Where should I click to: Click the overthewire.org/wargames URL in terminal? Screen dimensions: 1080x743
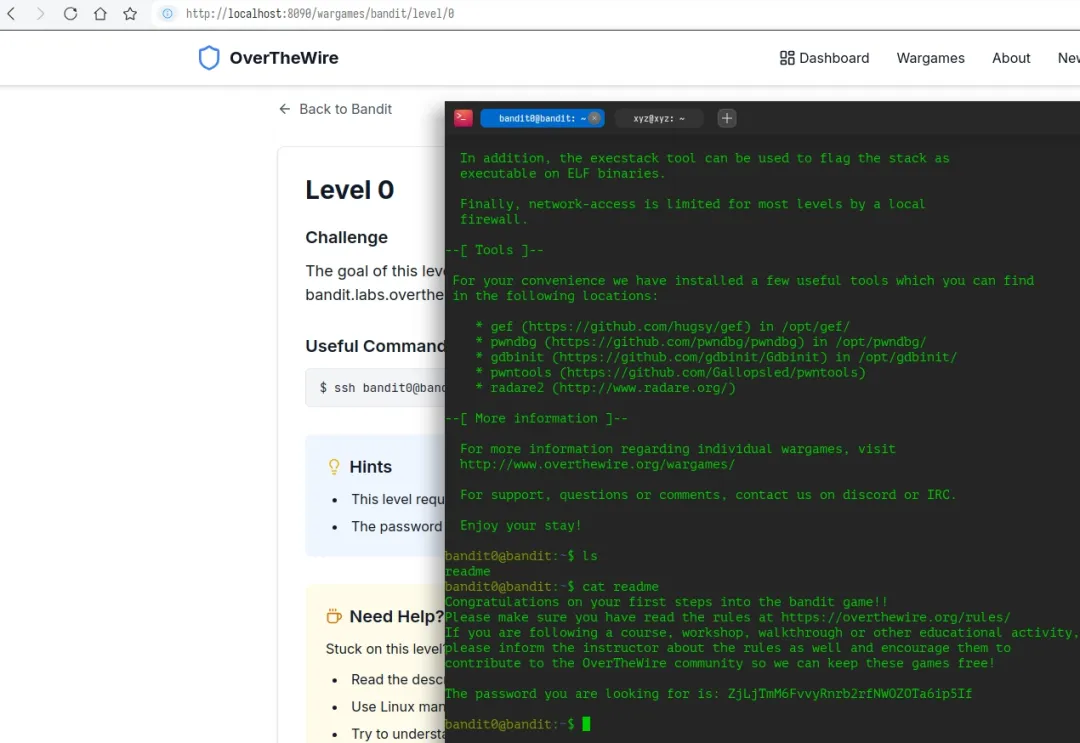click(597, 464)
